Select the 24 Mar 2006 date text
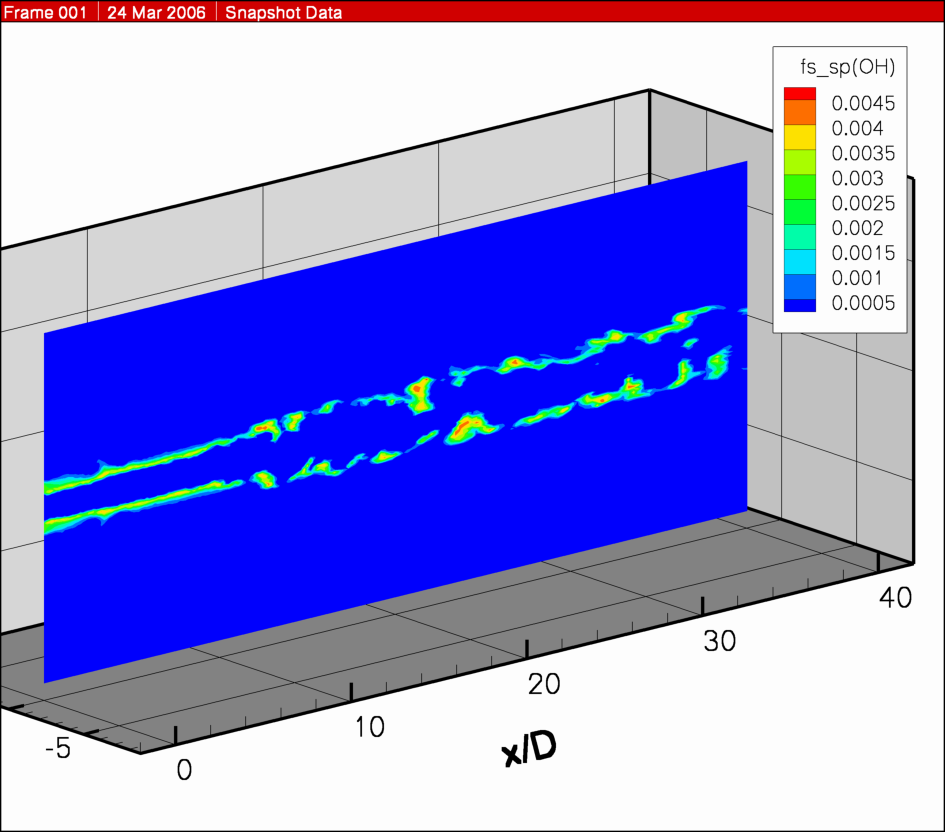 (158, 13)
